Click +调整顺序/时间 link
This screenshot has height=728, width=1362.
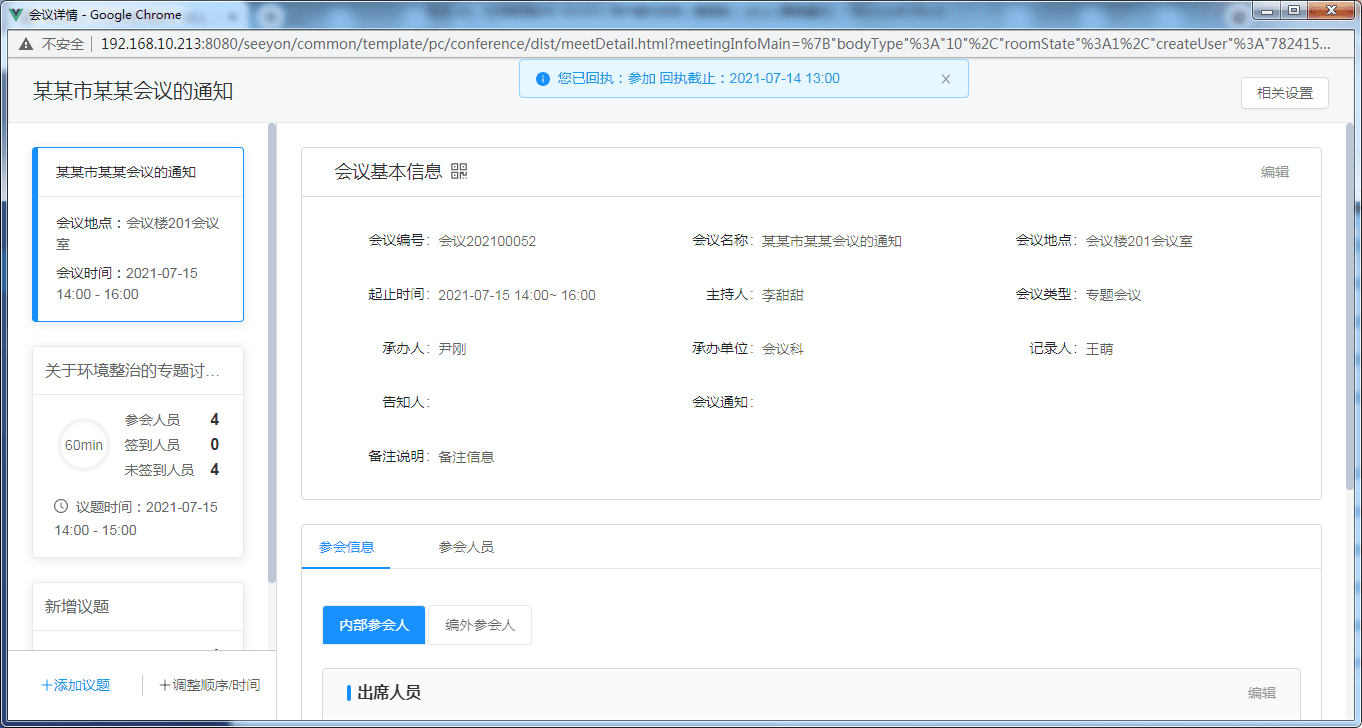pyautogui.click(x=210, y=685)
